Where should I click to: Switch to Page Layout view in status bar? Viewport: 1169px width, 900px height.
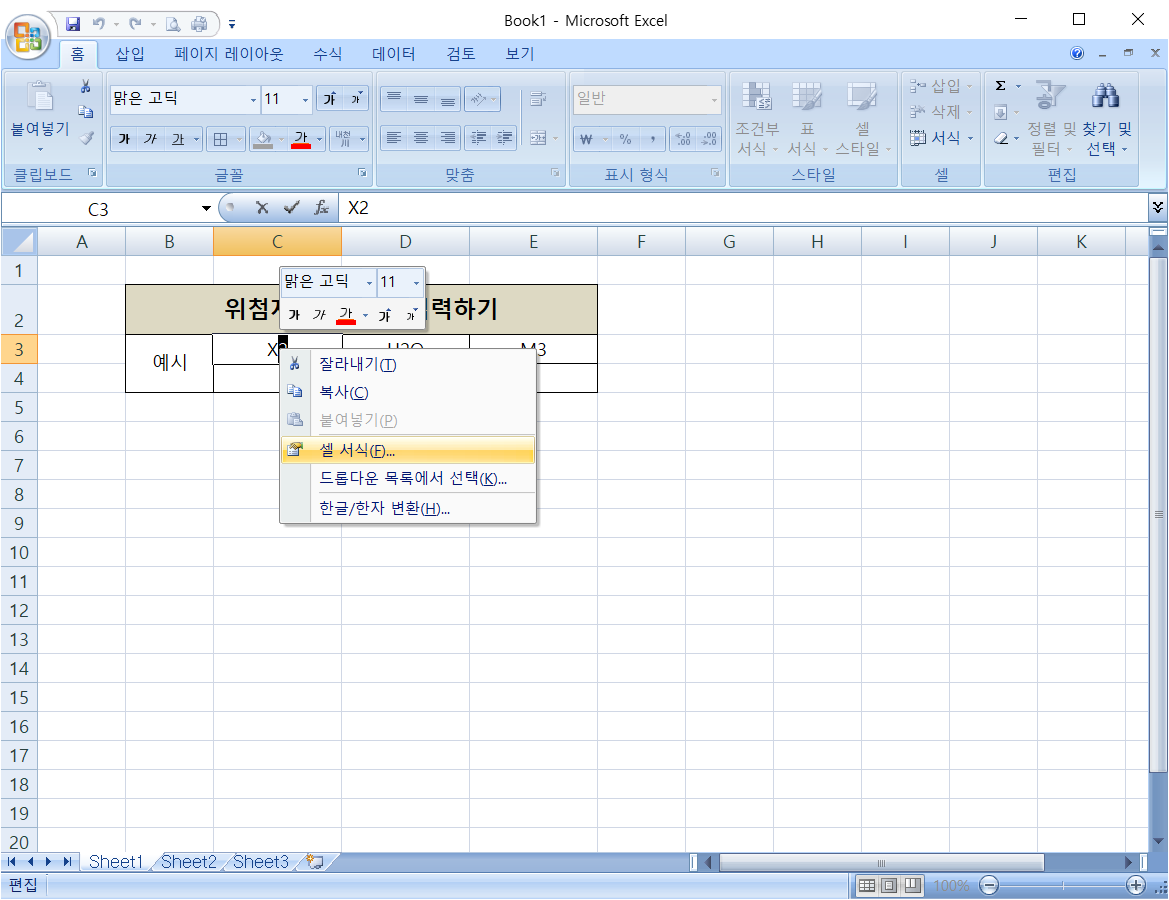click(x=889, y=885)
